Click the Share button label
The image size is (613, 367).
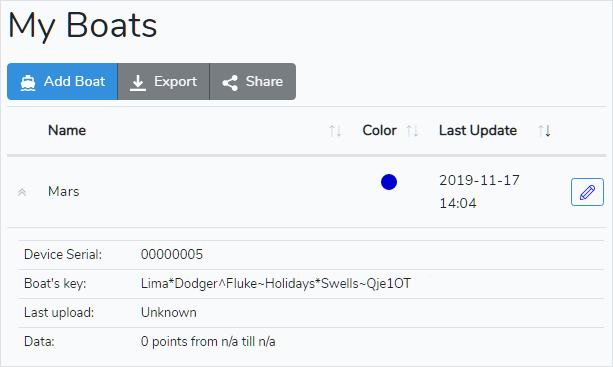(x=264, y=81)
